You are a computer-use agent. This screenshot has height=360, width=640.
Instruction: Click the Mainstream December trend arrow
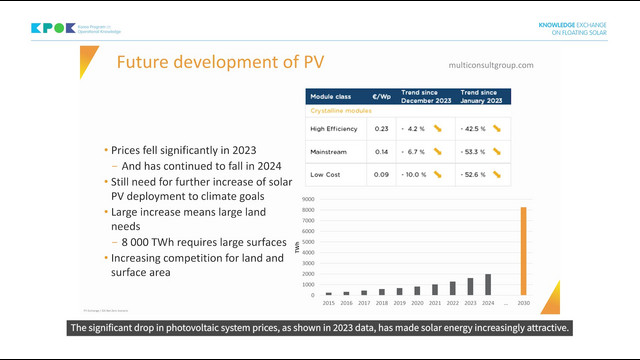438,151
